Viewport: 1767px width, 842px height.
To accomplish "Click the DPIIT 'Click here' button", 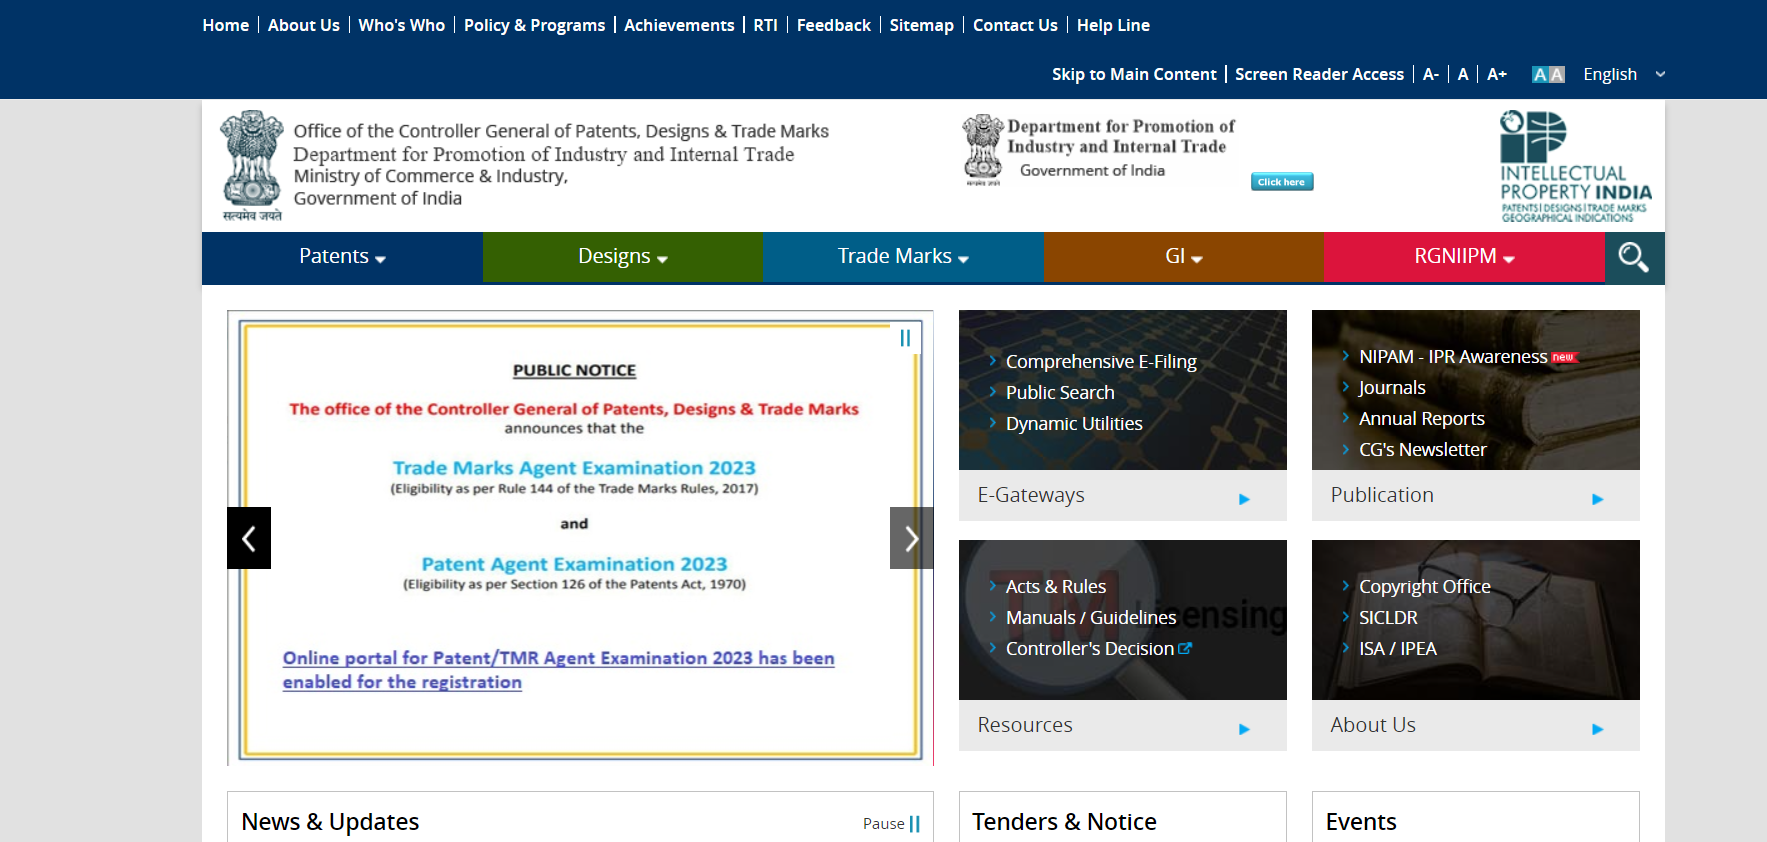I will pyautogui.click(x=1282, y=181).
